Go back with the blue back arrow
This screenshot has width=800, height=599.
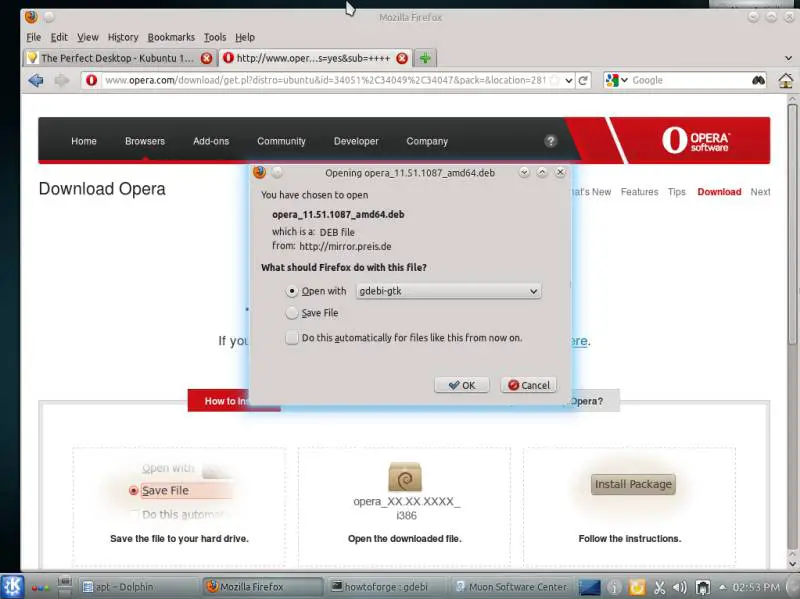click(x=36, y=80)
